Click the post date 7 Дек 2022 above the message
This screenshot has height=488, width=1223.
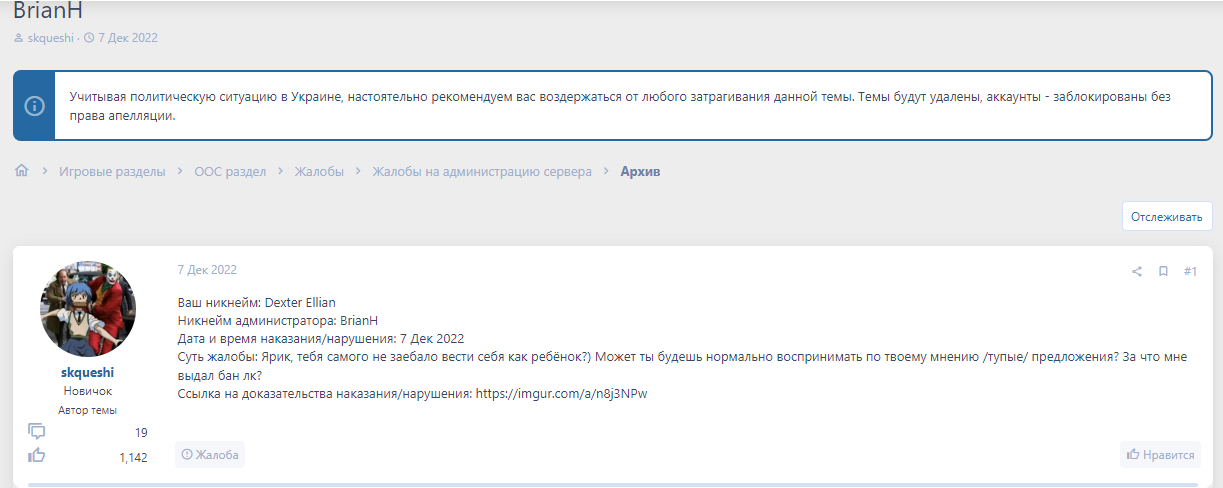[x=207, y=270]
